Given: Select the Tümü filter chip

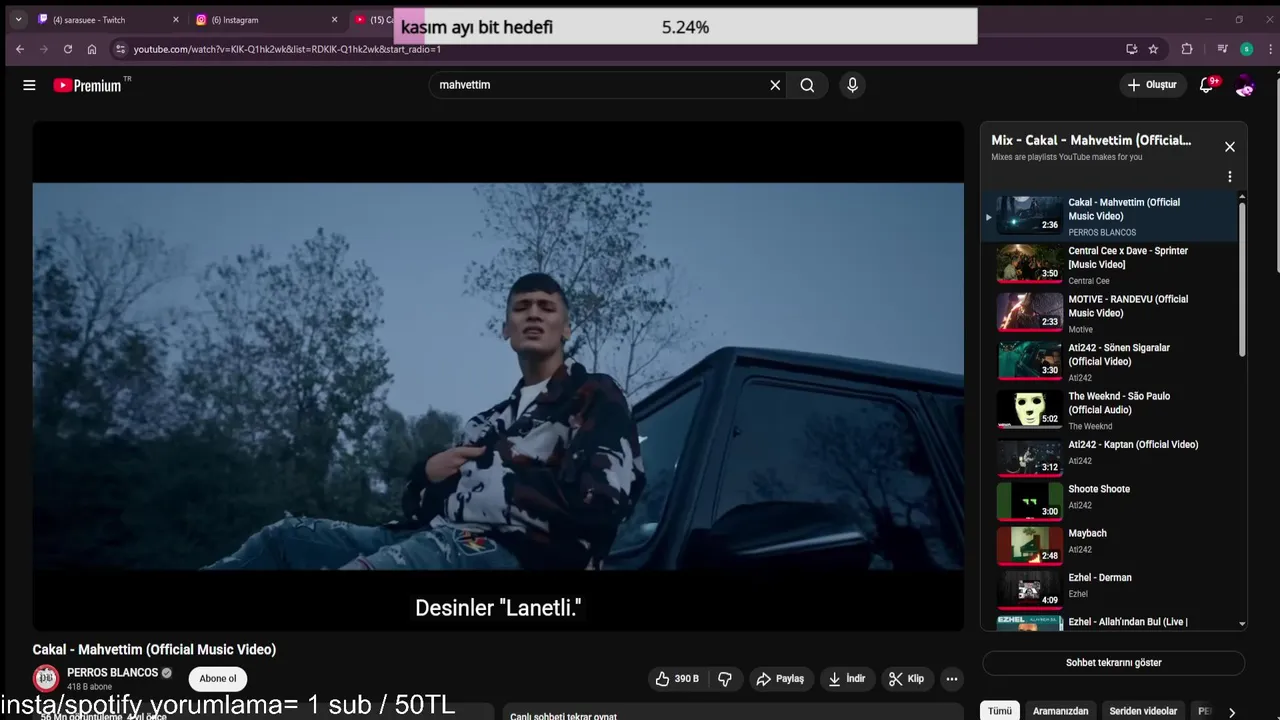Looking at the screenshot, I should [x=1000, y=711].
